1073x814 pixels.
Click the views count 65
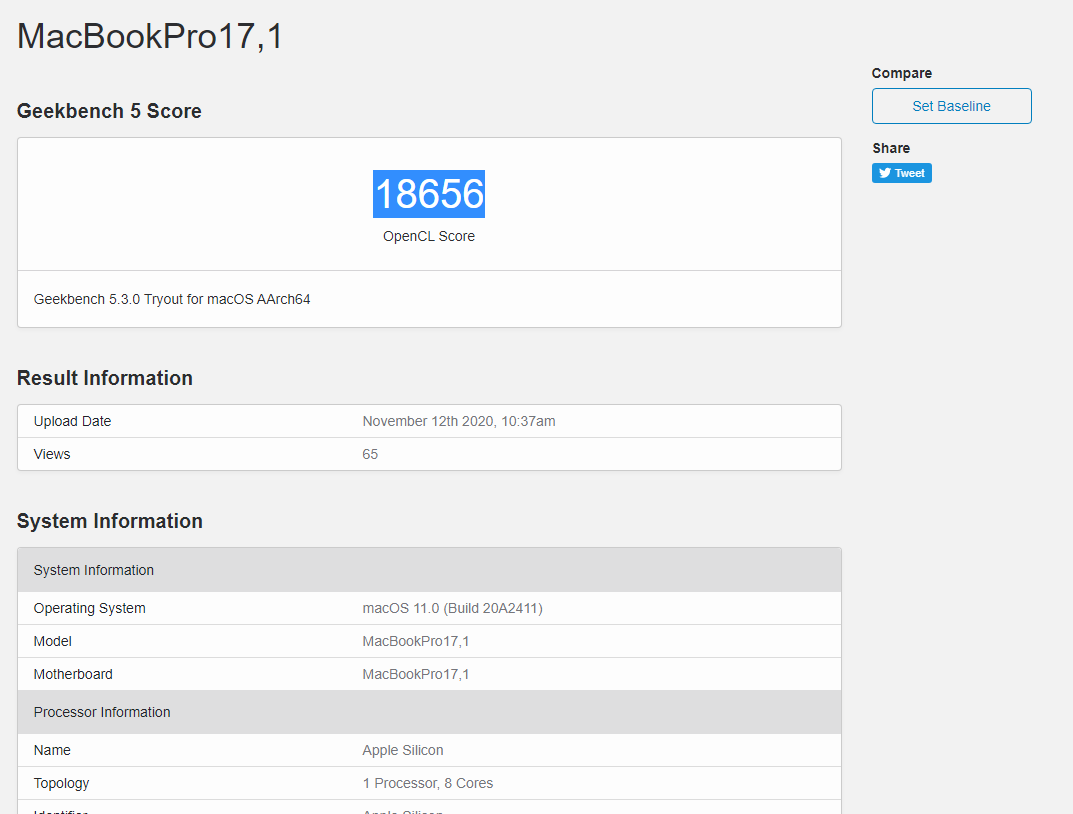370,454
